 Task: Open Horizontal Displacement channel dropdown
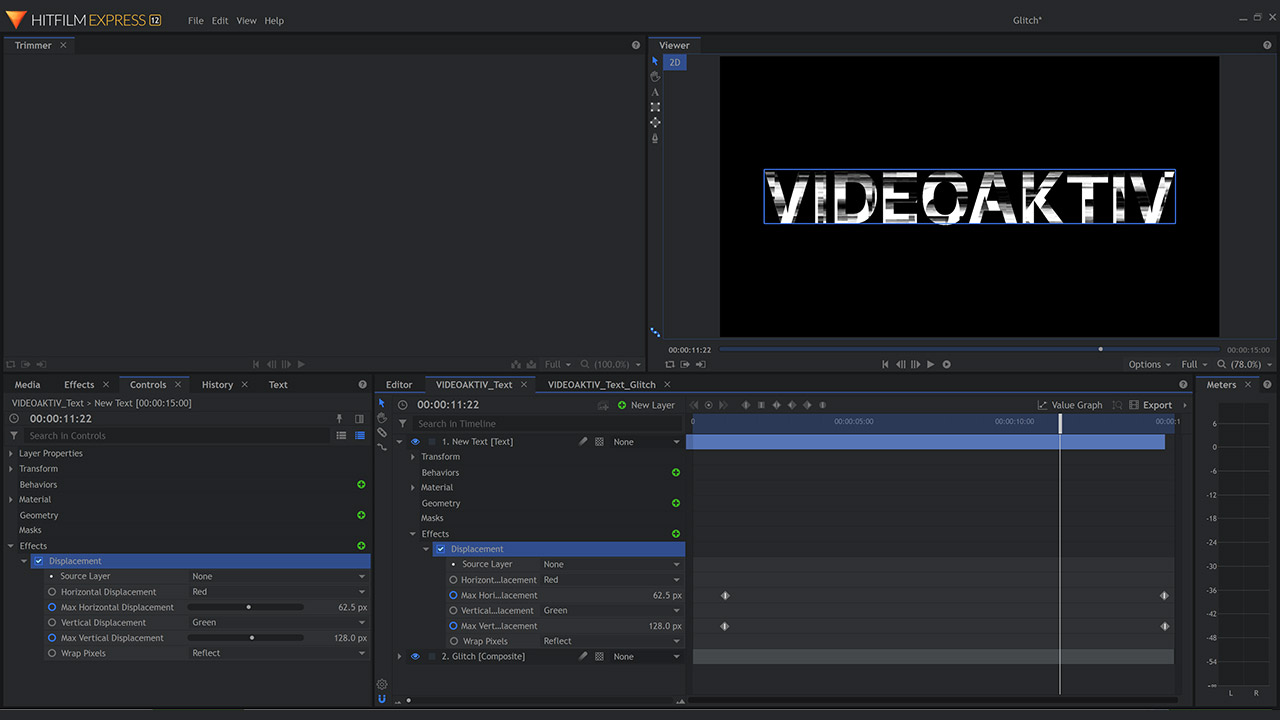click(278, 592)
